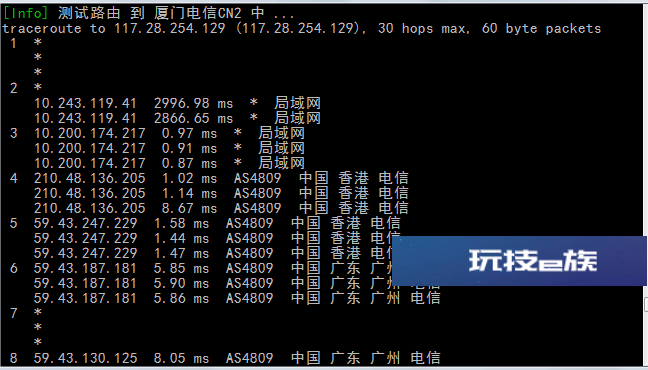Click the latency value 1.47 ms
This screenshot has height=370, width=648.
181,253
